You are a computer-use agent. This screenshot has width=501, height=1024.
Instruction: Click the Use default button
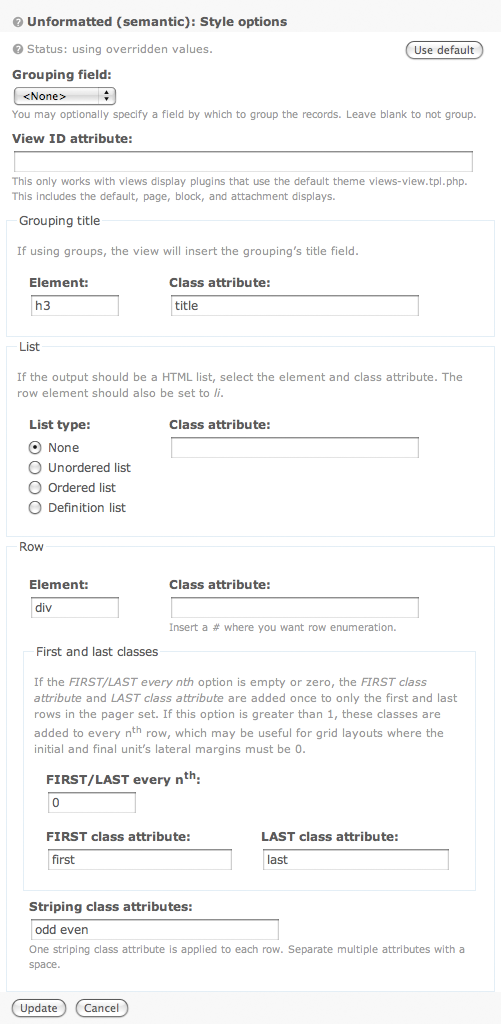coord(444,50)
